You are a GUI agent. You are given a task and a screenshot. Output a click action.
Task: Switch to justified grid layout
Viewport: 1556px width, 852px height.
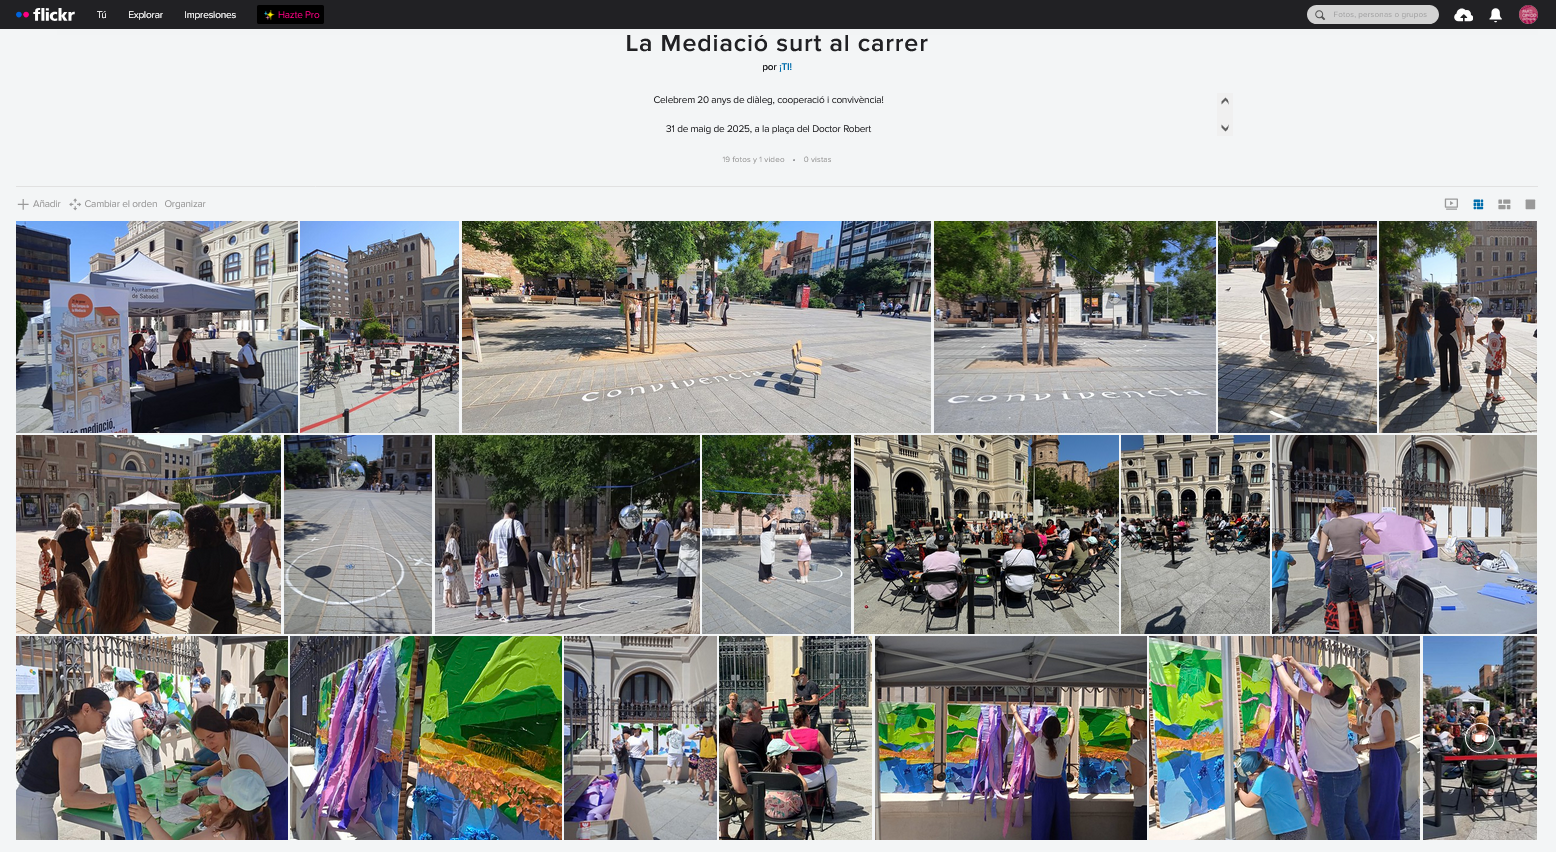tap(1478, 204)
